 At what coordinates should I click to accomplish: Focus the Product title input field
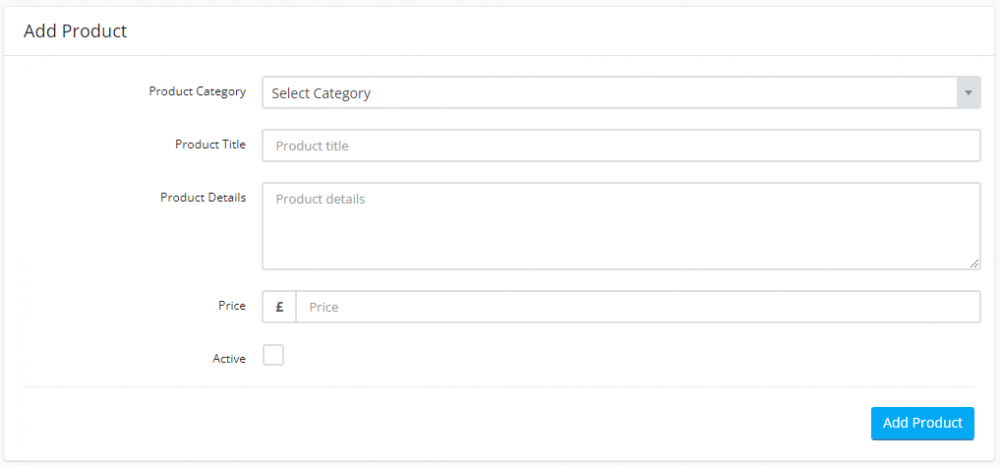click(620, 146)
